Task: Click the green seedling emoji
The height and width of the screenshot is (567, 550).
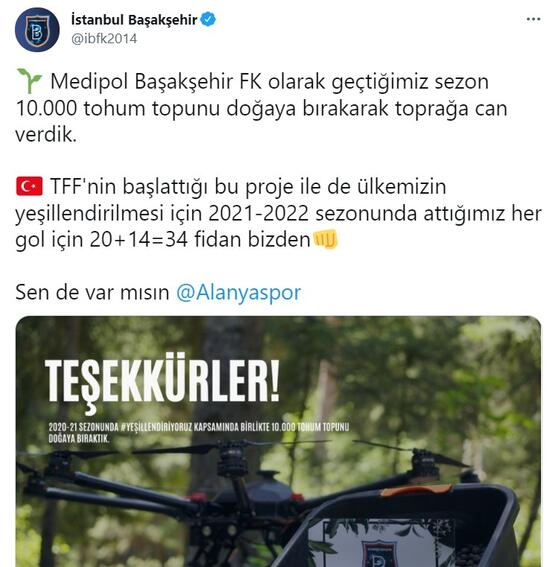Action: [x=29, y=81]
